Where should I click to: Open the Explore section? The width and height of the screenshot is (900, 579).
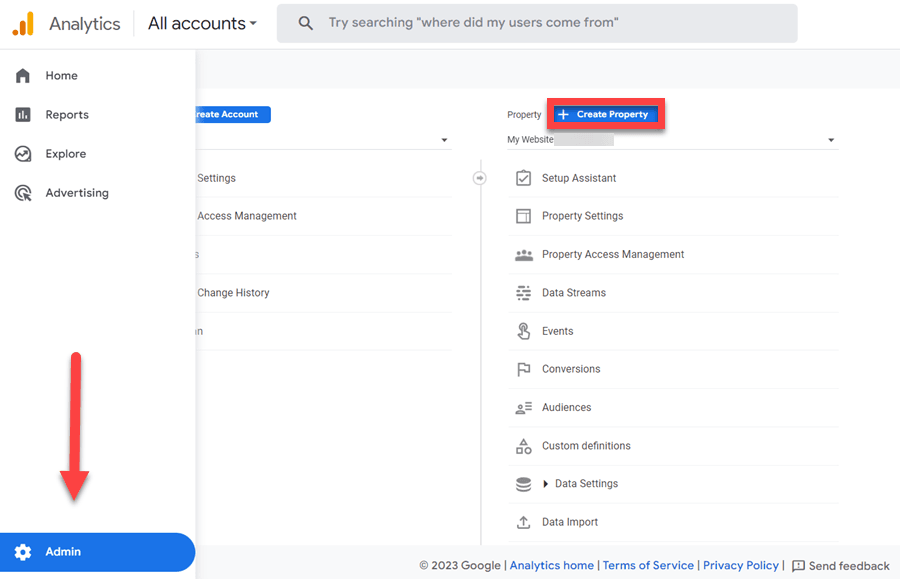65,154
